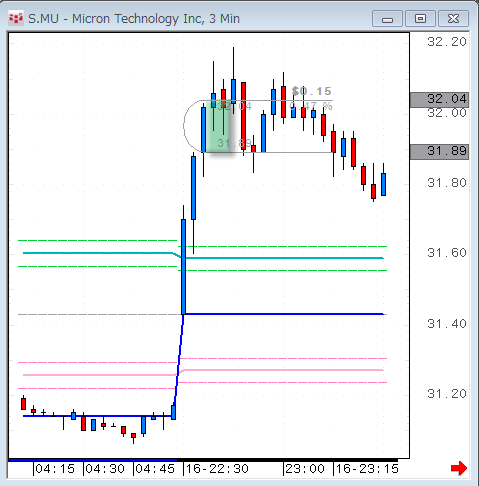This screenshot has height=486, width=479.
Task: Click the 23:00 time axis label
Action: point(305,469)
